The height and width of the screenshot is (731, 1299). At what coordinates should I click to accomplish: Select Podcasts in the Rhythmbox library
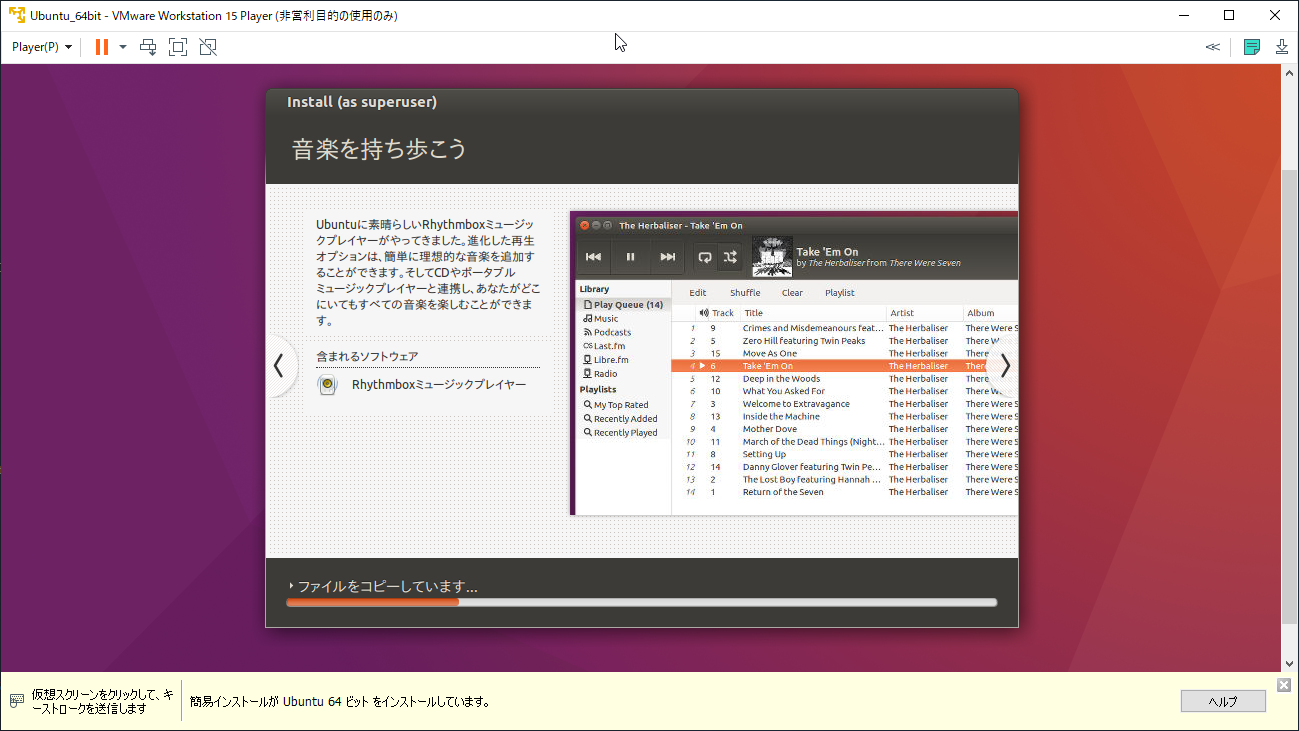tap(606, 332)
